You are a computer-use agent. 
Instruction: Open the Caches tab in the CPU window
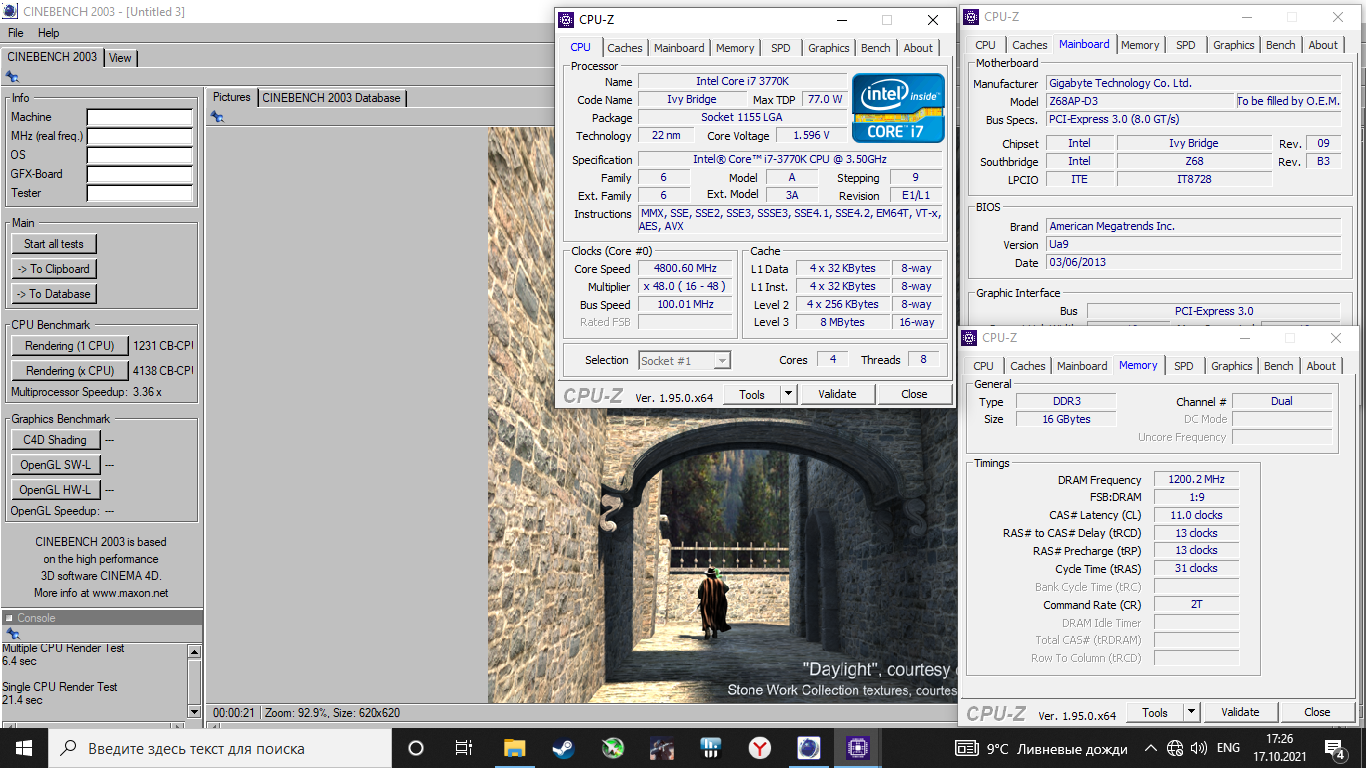coord(625,48)
